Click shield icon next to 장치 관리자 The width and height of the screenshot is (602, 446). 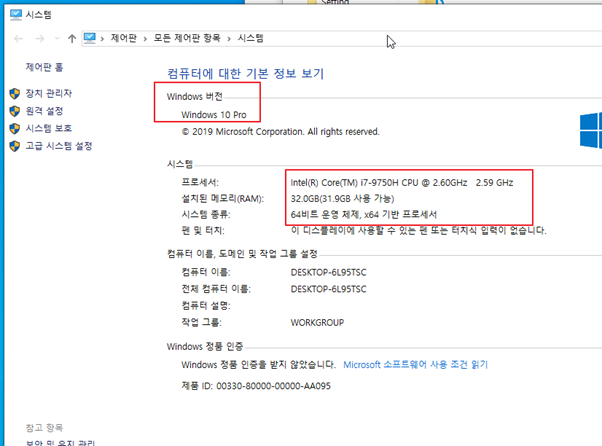click(x=15, y=94)
